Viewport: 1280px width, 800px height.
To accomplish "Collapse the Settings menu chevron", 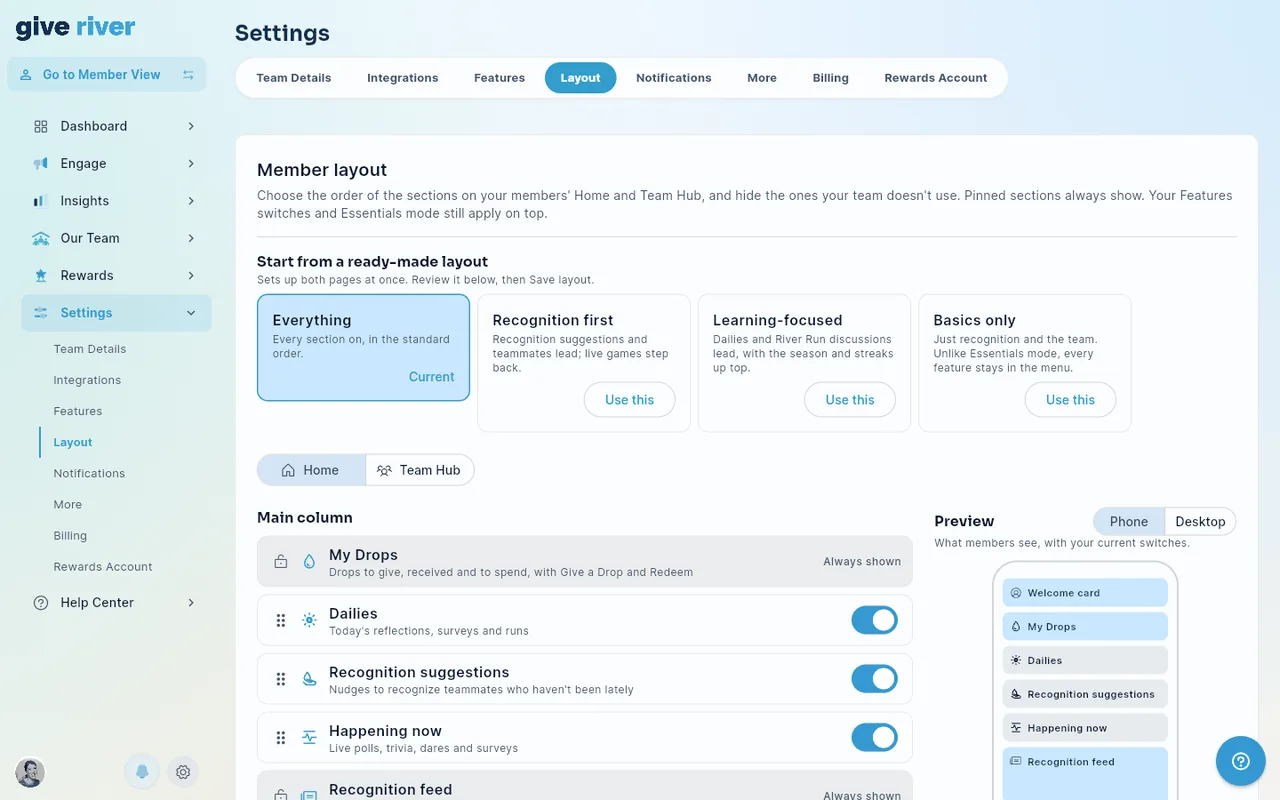I will coord(191,313).
